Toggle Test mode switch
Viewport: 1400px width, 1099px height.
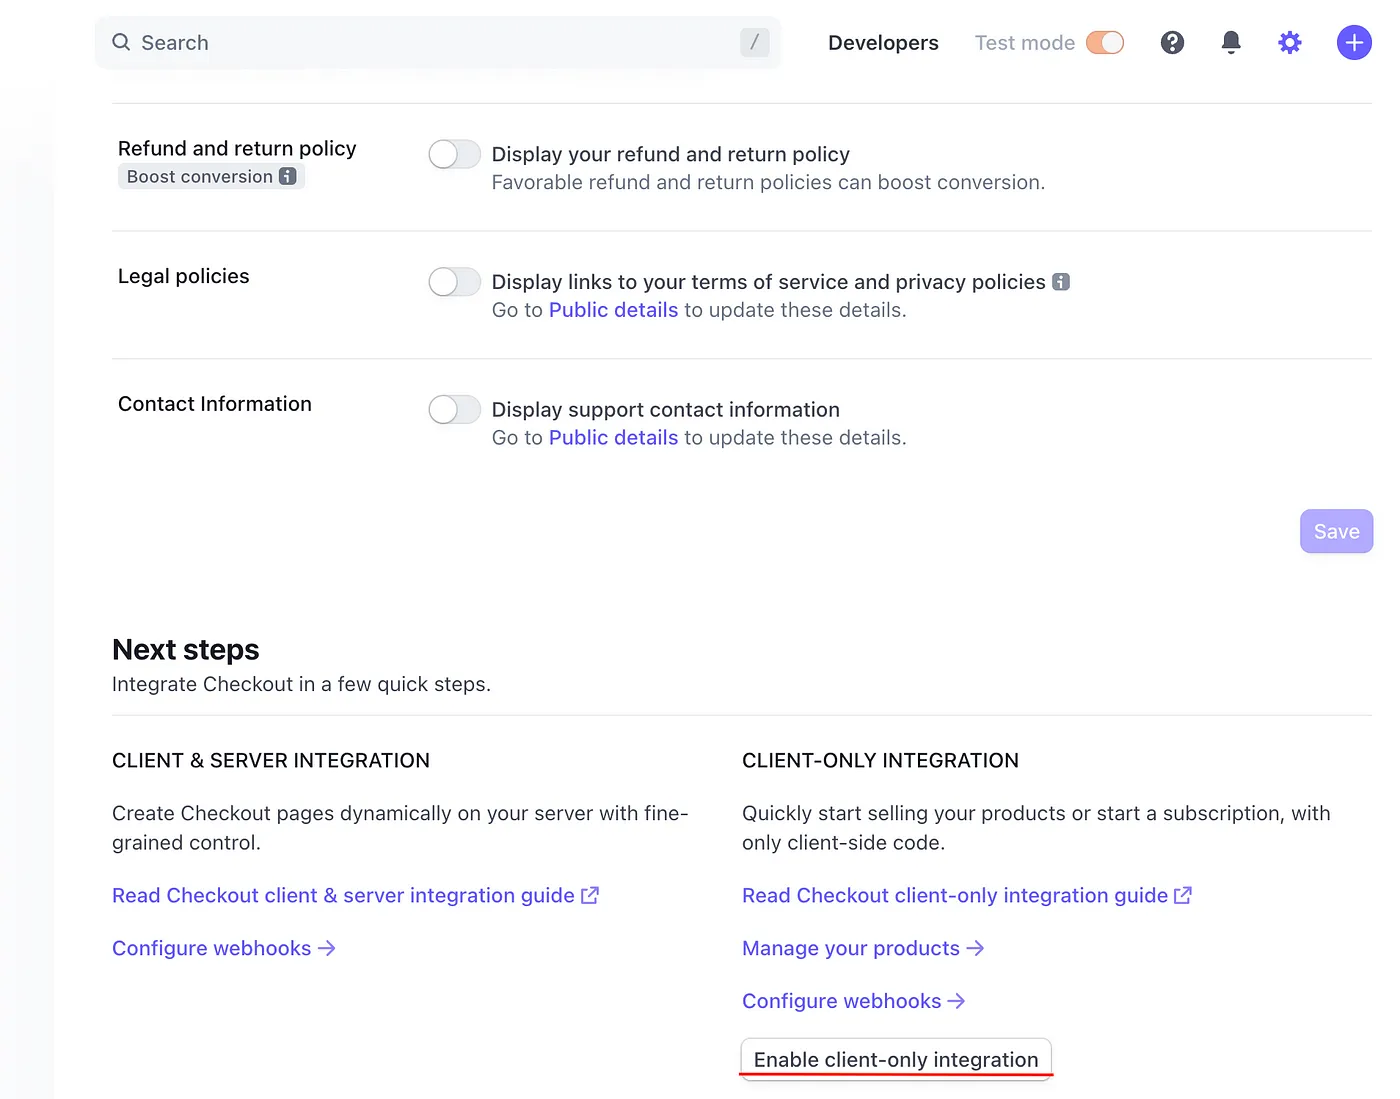pyautogui.click(x=1105, y=43)
